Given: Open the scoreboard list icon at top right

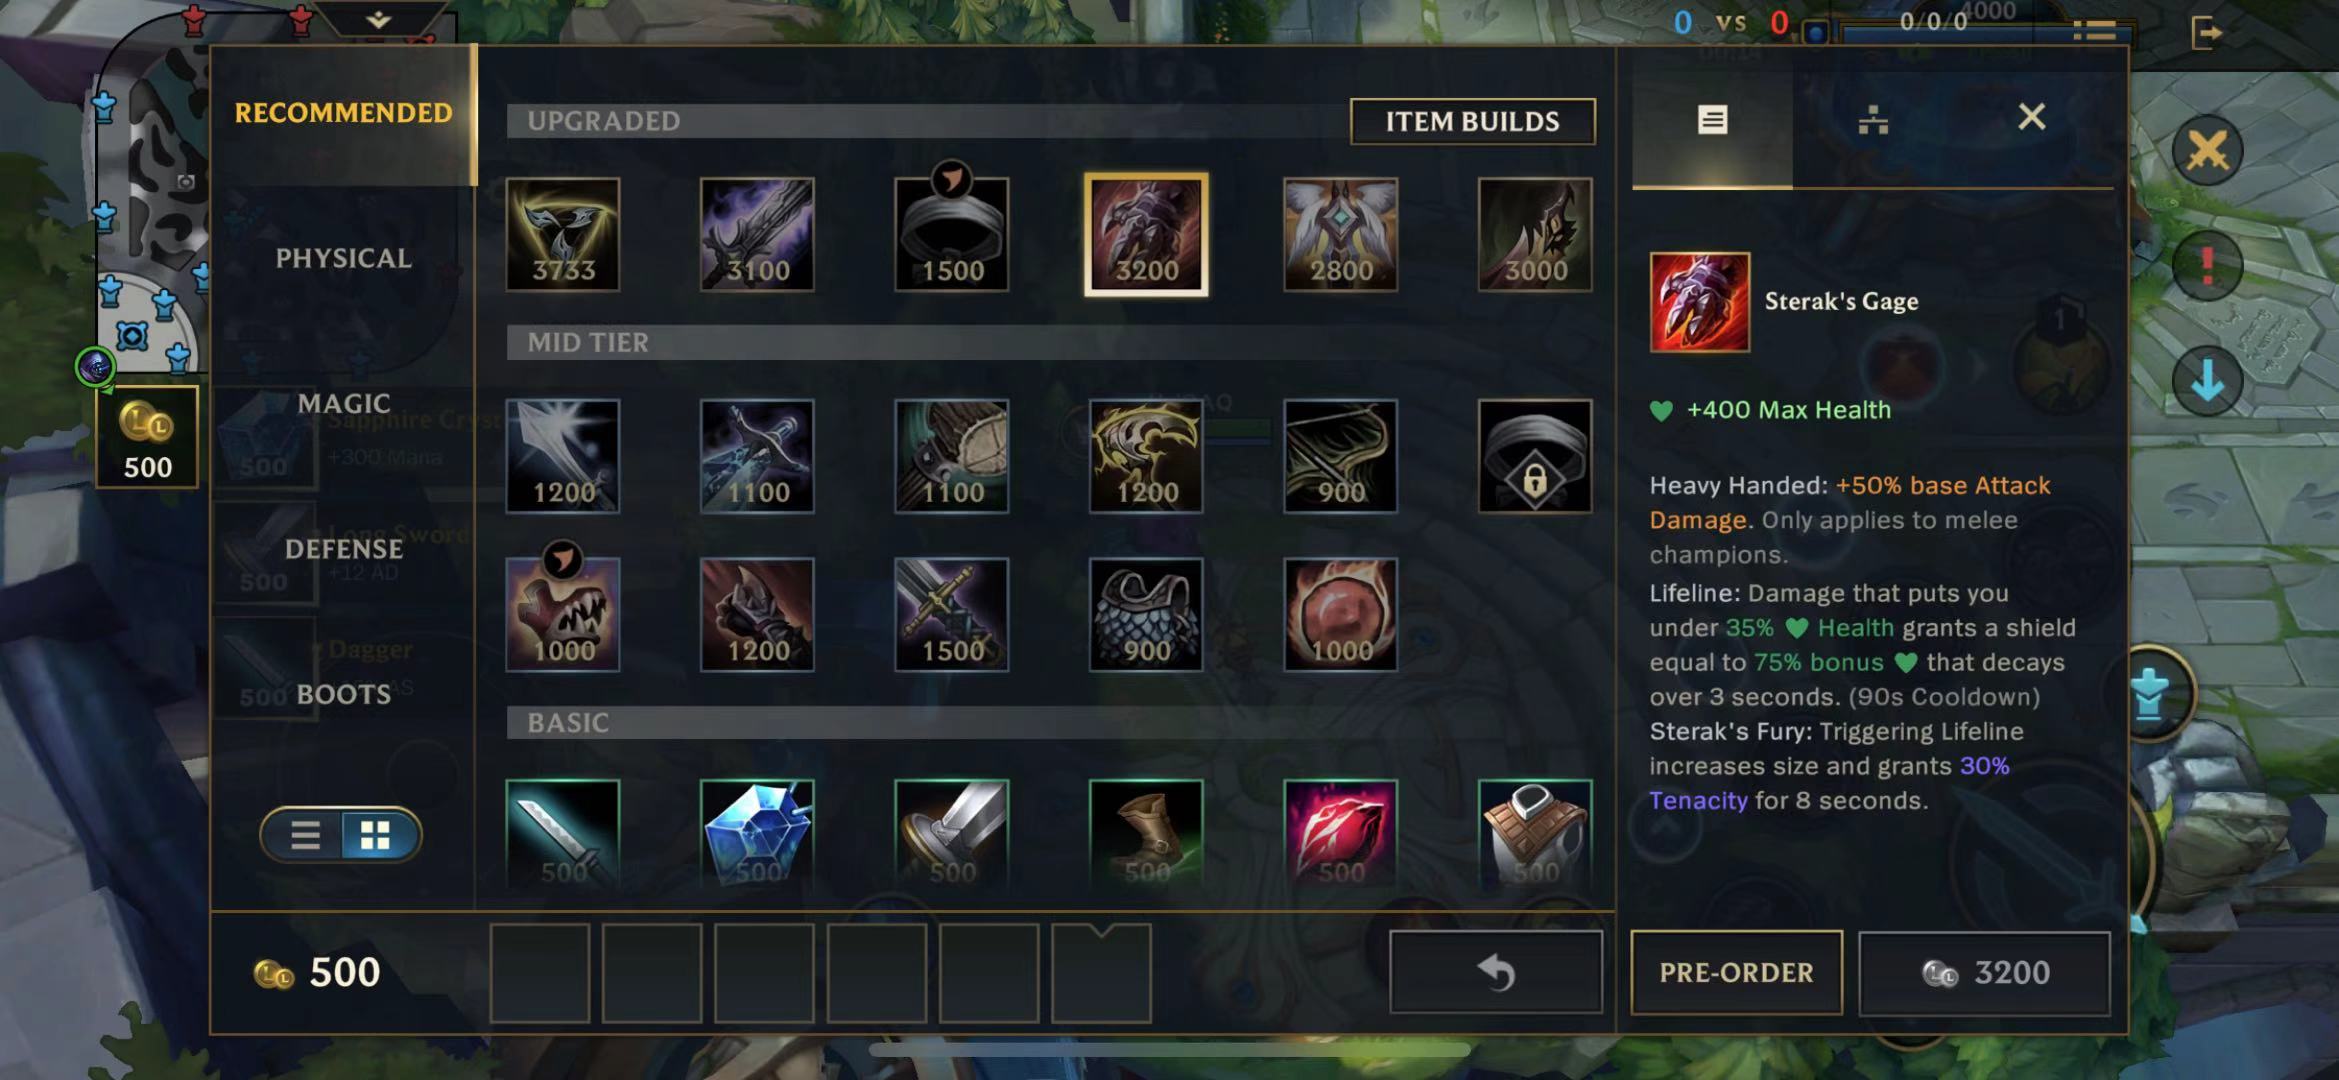Looking at the screenshot, I should click(2094, 31).
